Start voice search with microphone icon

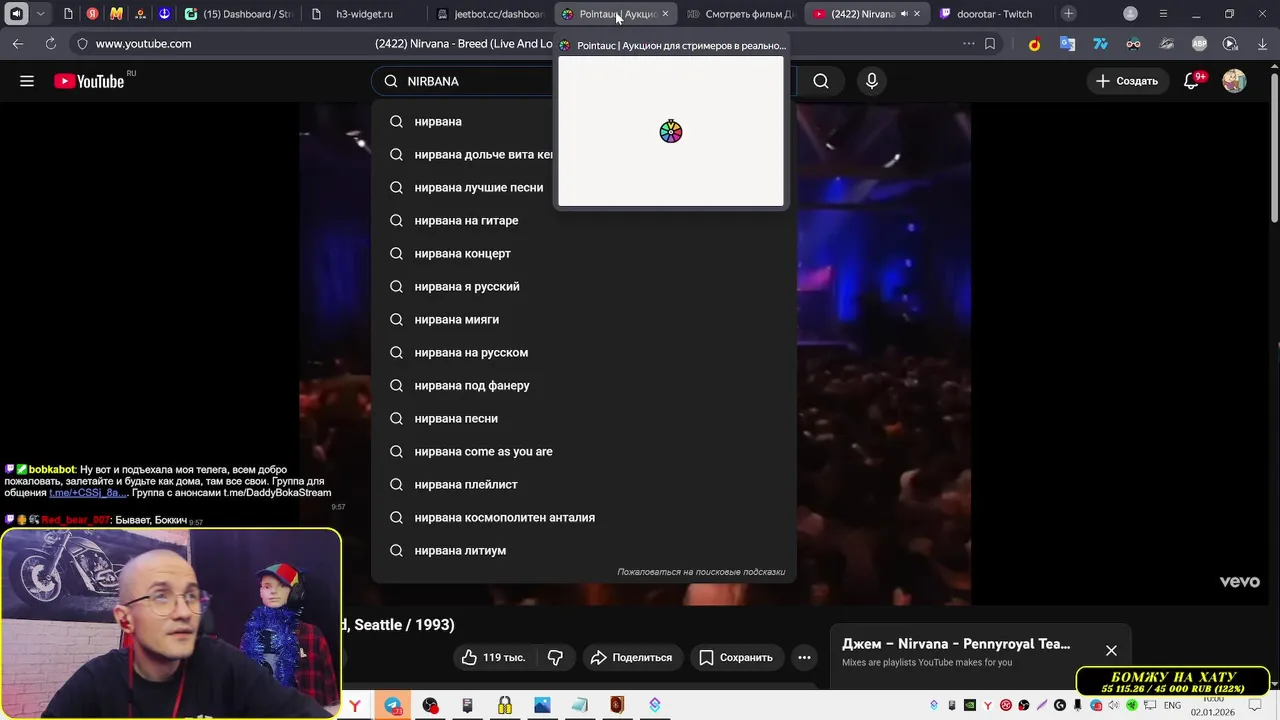pos(872,81)
